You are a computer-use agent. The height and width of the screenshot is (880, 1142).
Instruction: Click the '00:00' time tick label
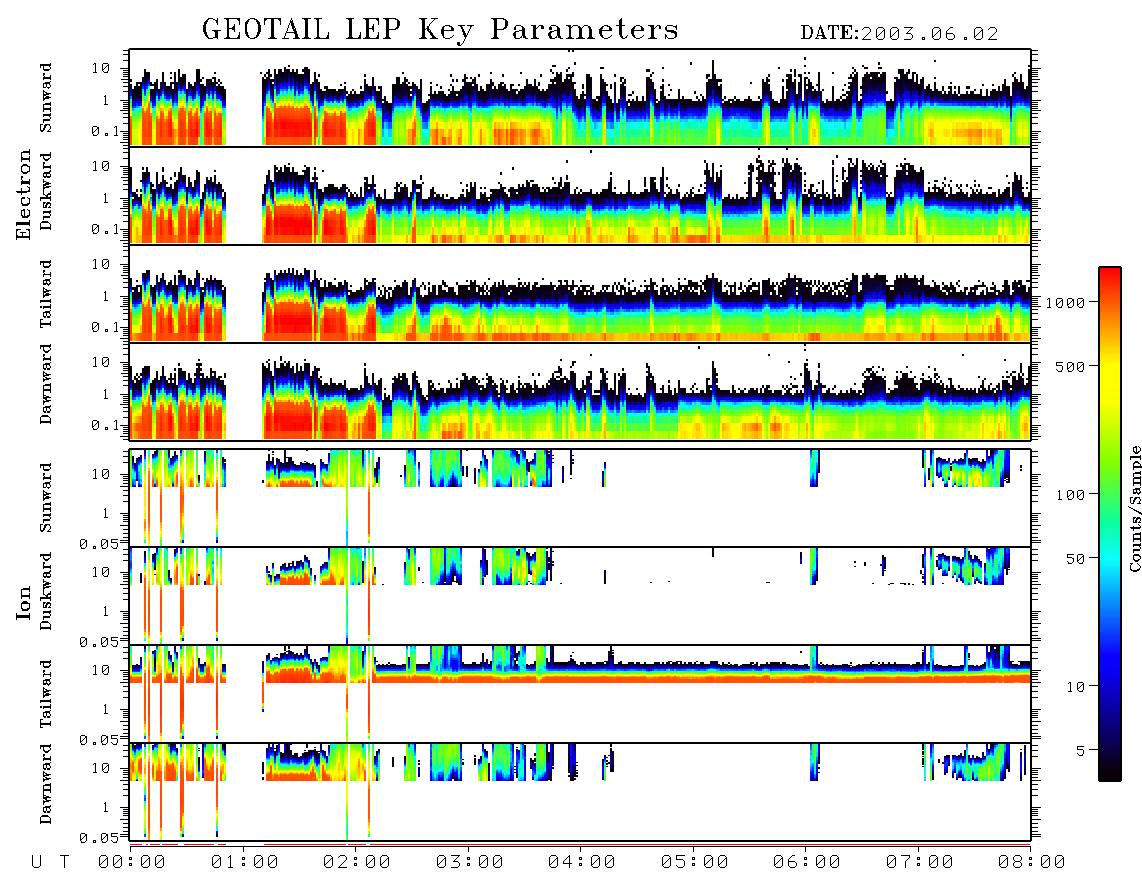pyautogui.click(x=132, y=862)
